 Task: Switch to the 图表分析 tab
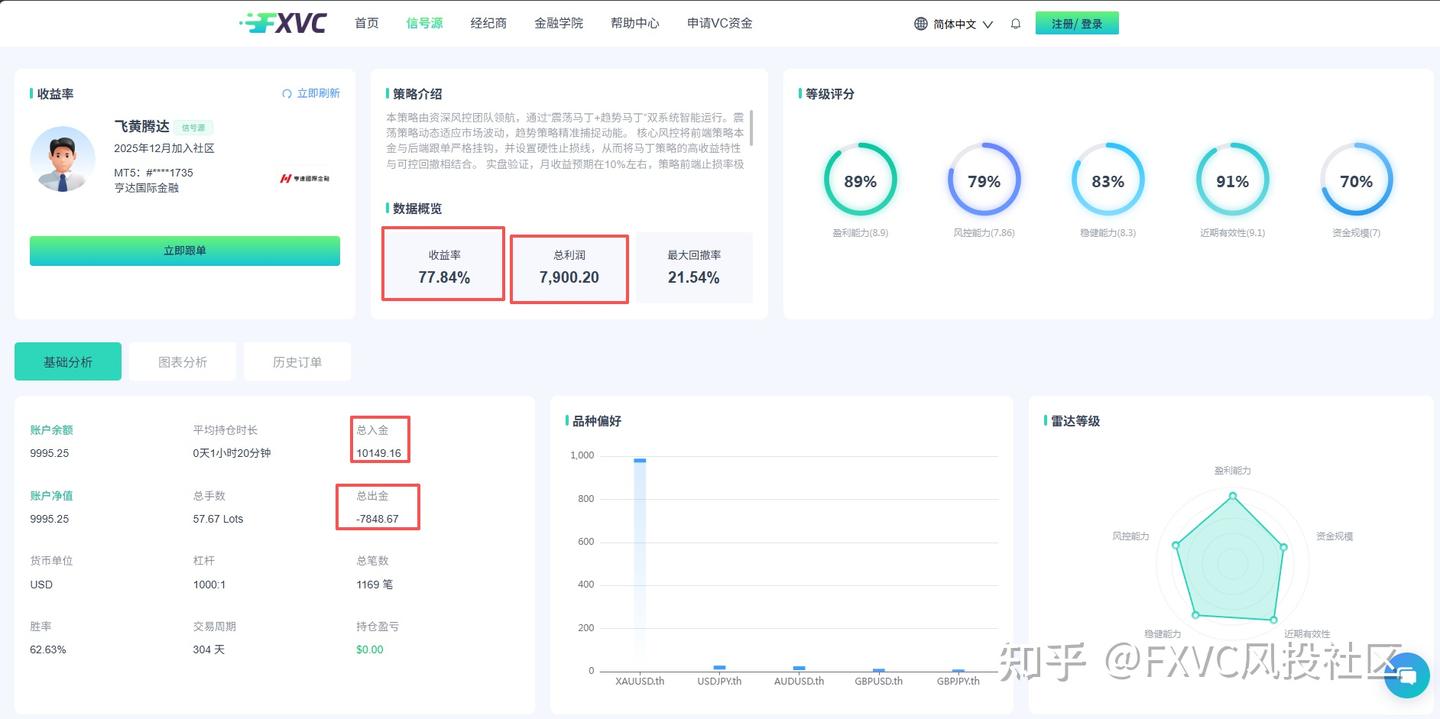coord(182,361)
